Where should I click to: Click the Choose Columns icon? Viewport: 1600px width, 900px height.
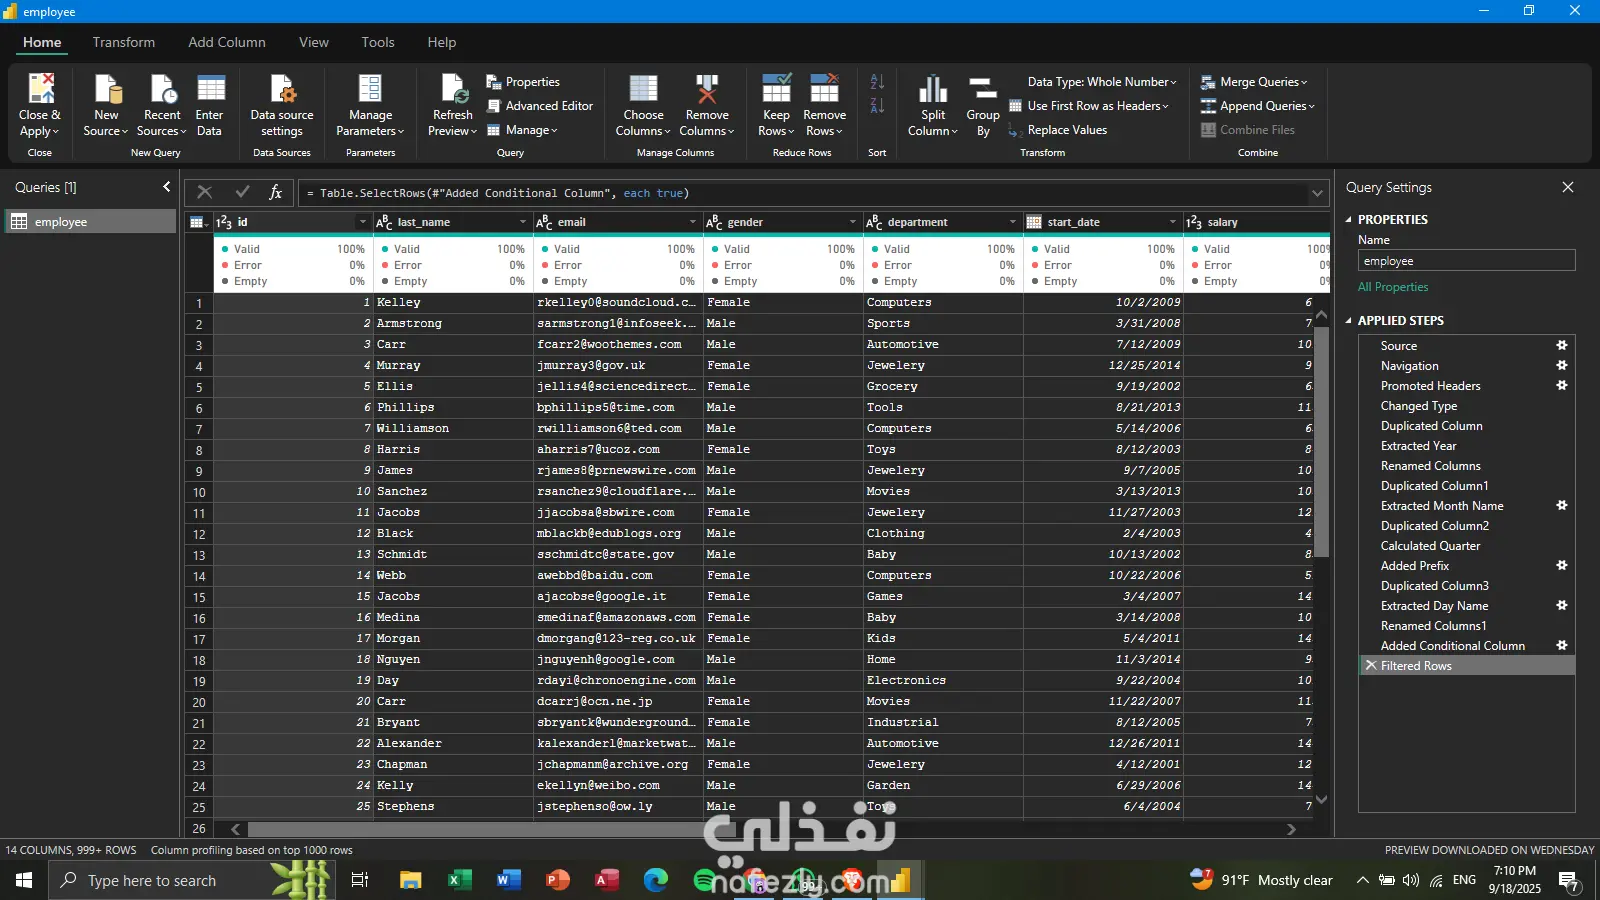coord(643,89)
